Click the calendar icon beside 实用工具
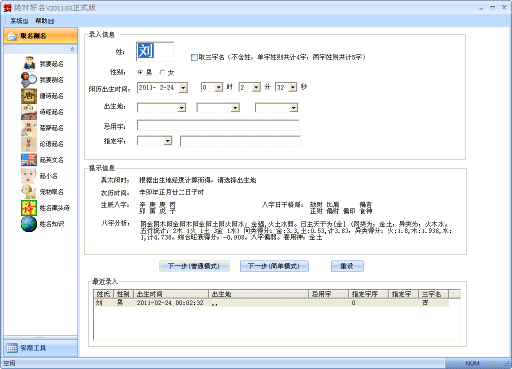Viewport: 512px width, 369px height. click(12, 348)
